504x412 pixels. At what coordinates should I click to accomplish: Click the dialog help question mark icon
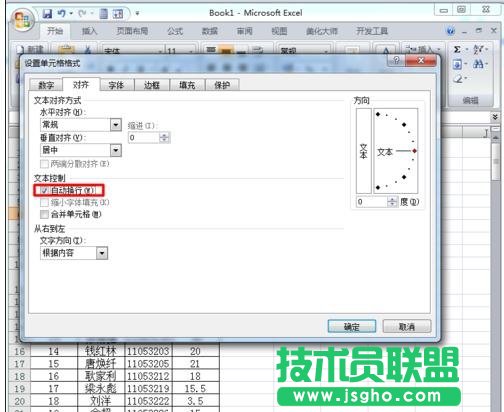396,60
